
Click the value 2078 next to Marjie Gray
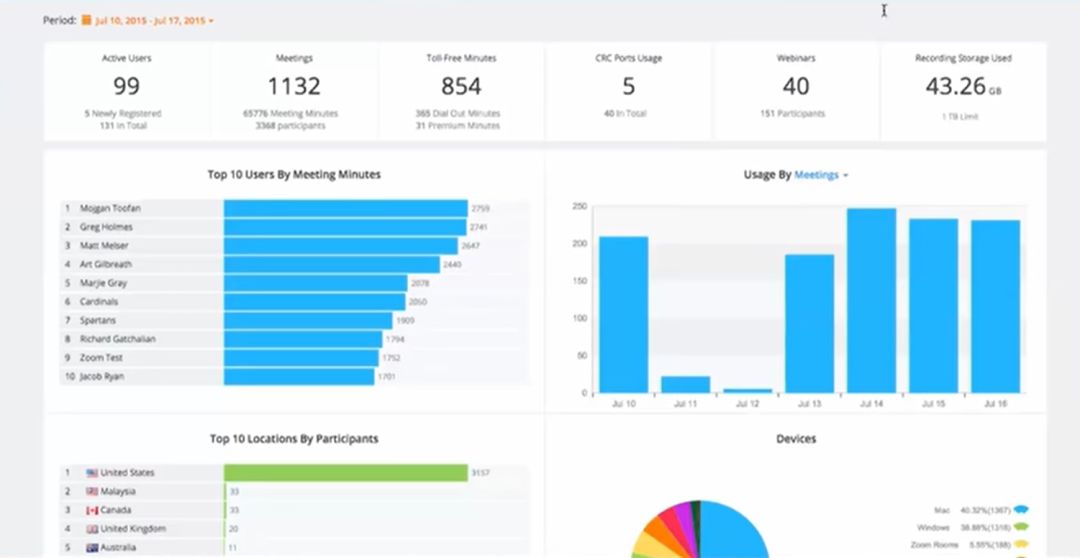[x=420, y=283]
